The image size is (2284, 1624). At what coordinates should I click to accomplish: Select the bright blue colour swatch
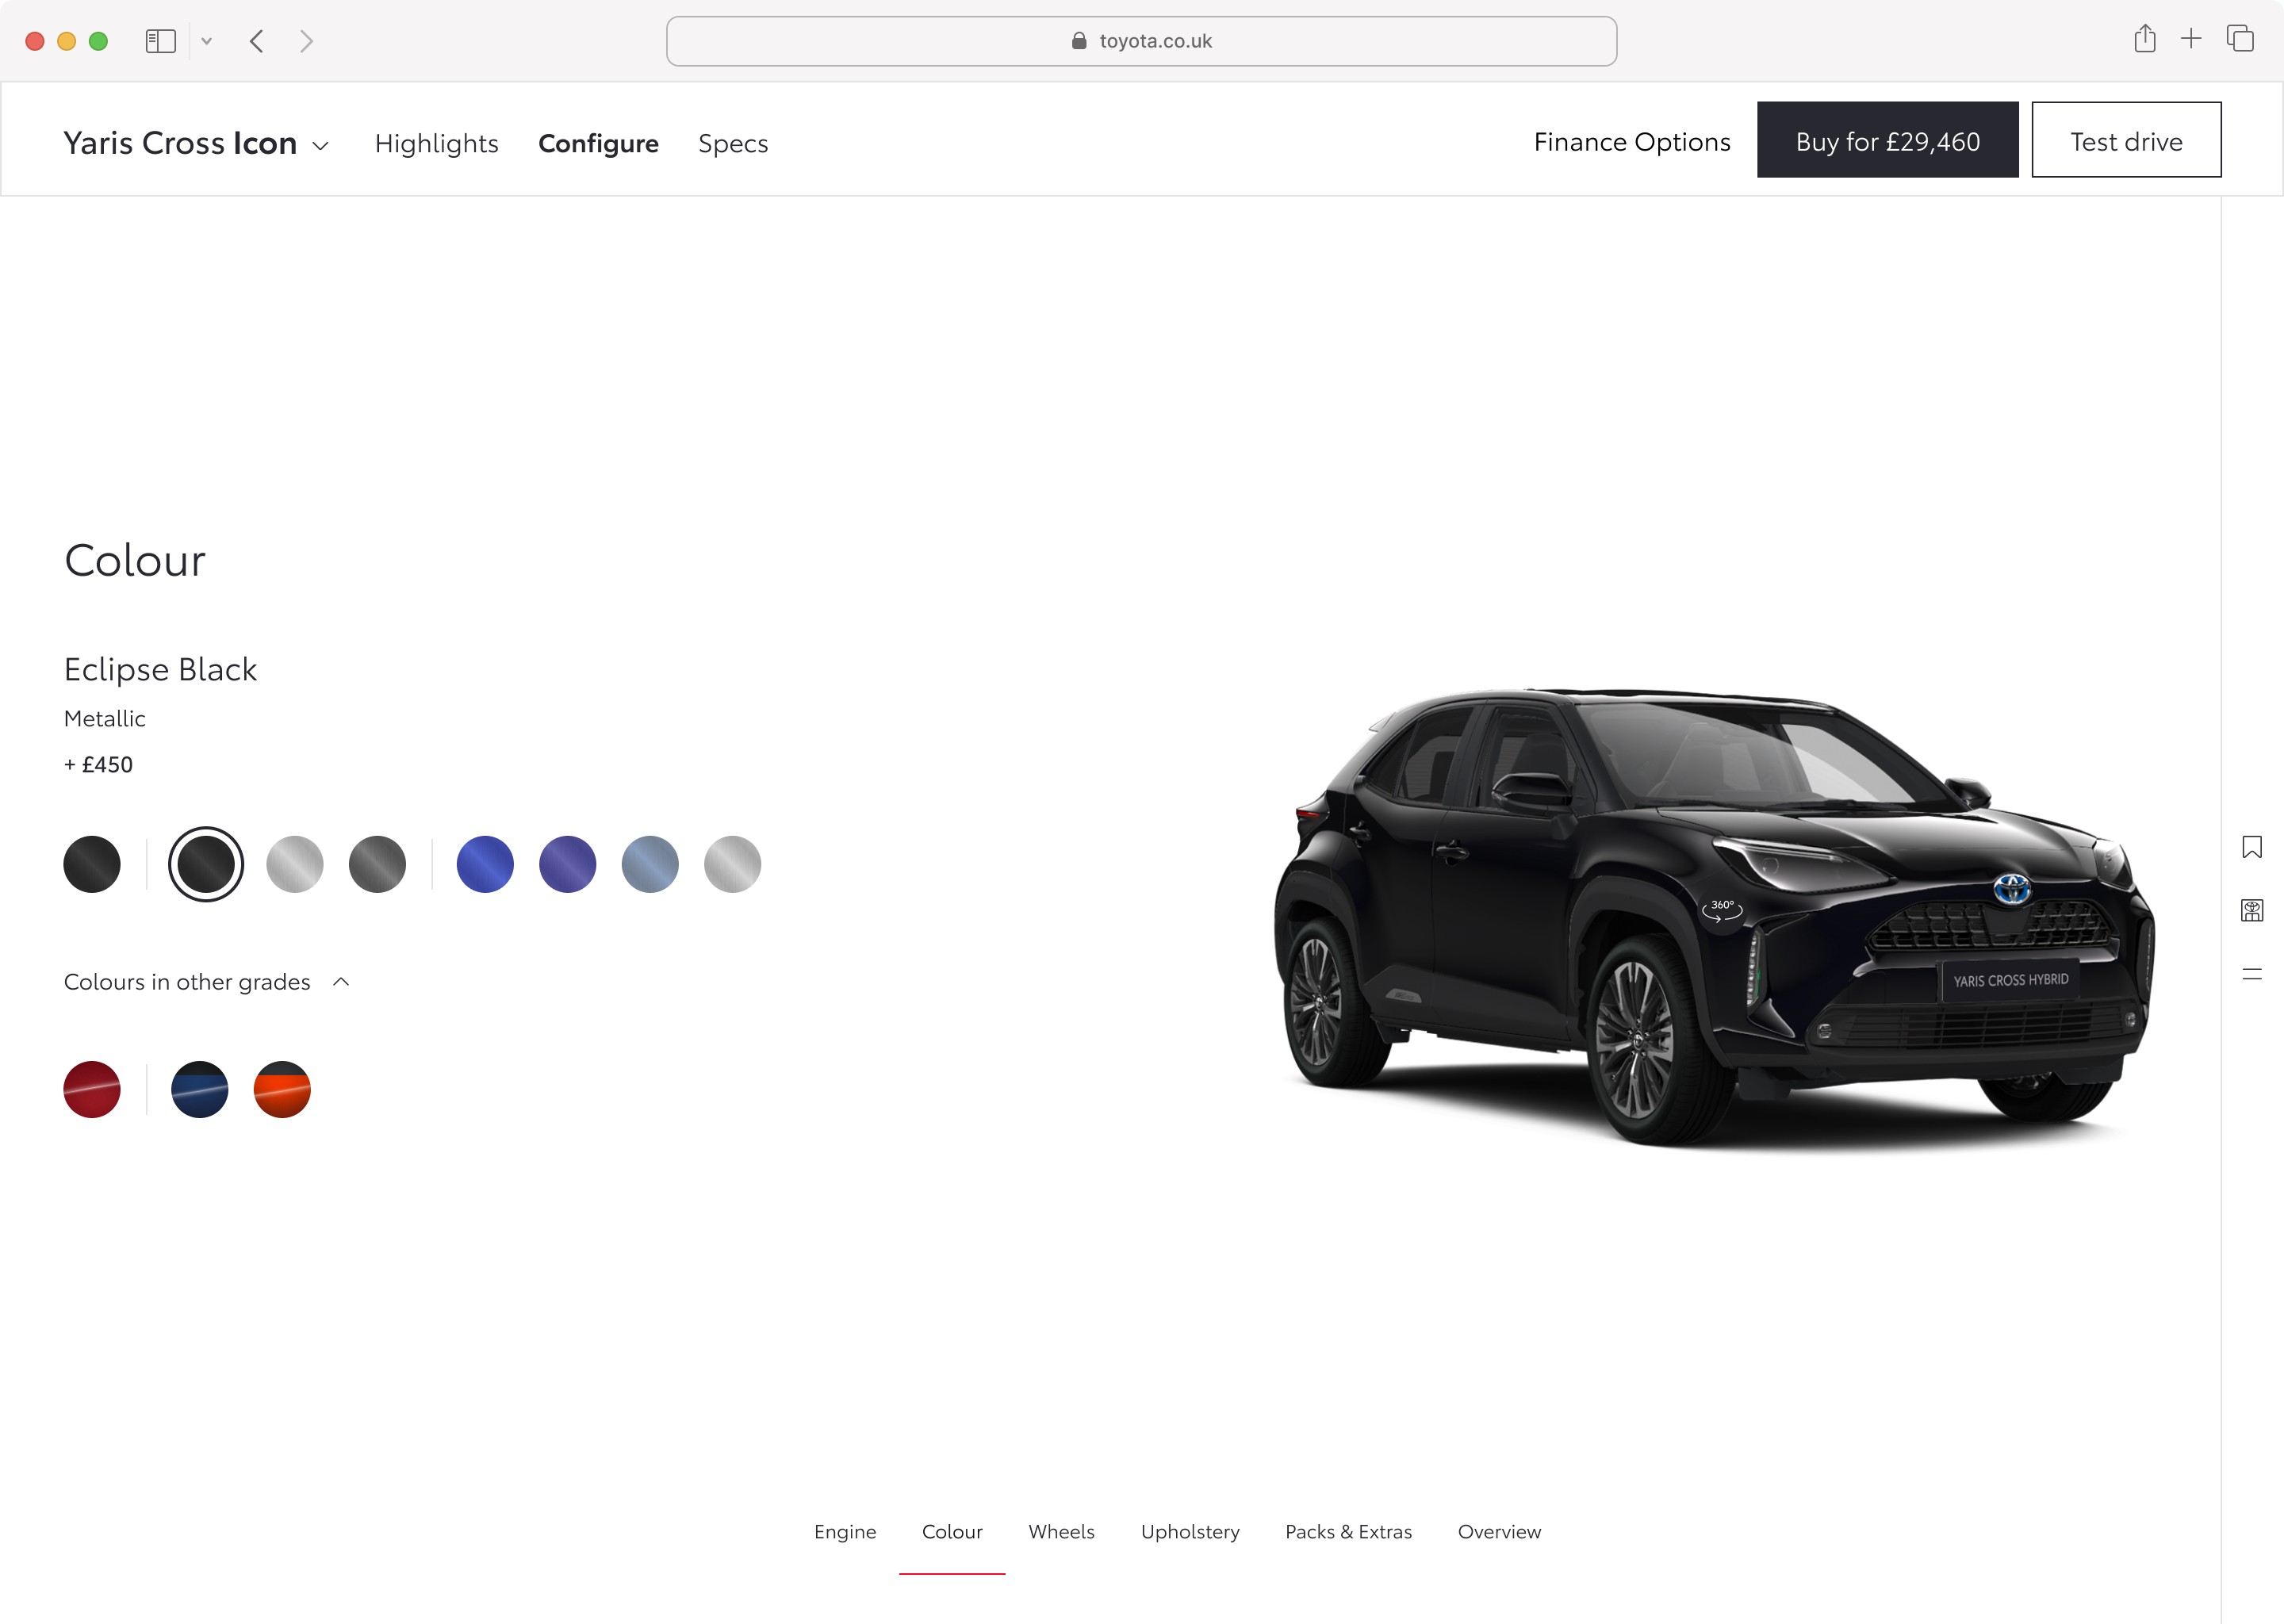coord(485,864)
